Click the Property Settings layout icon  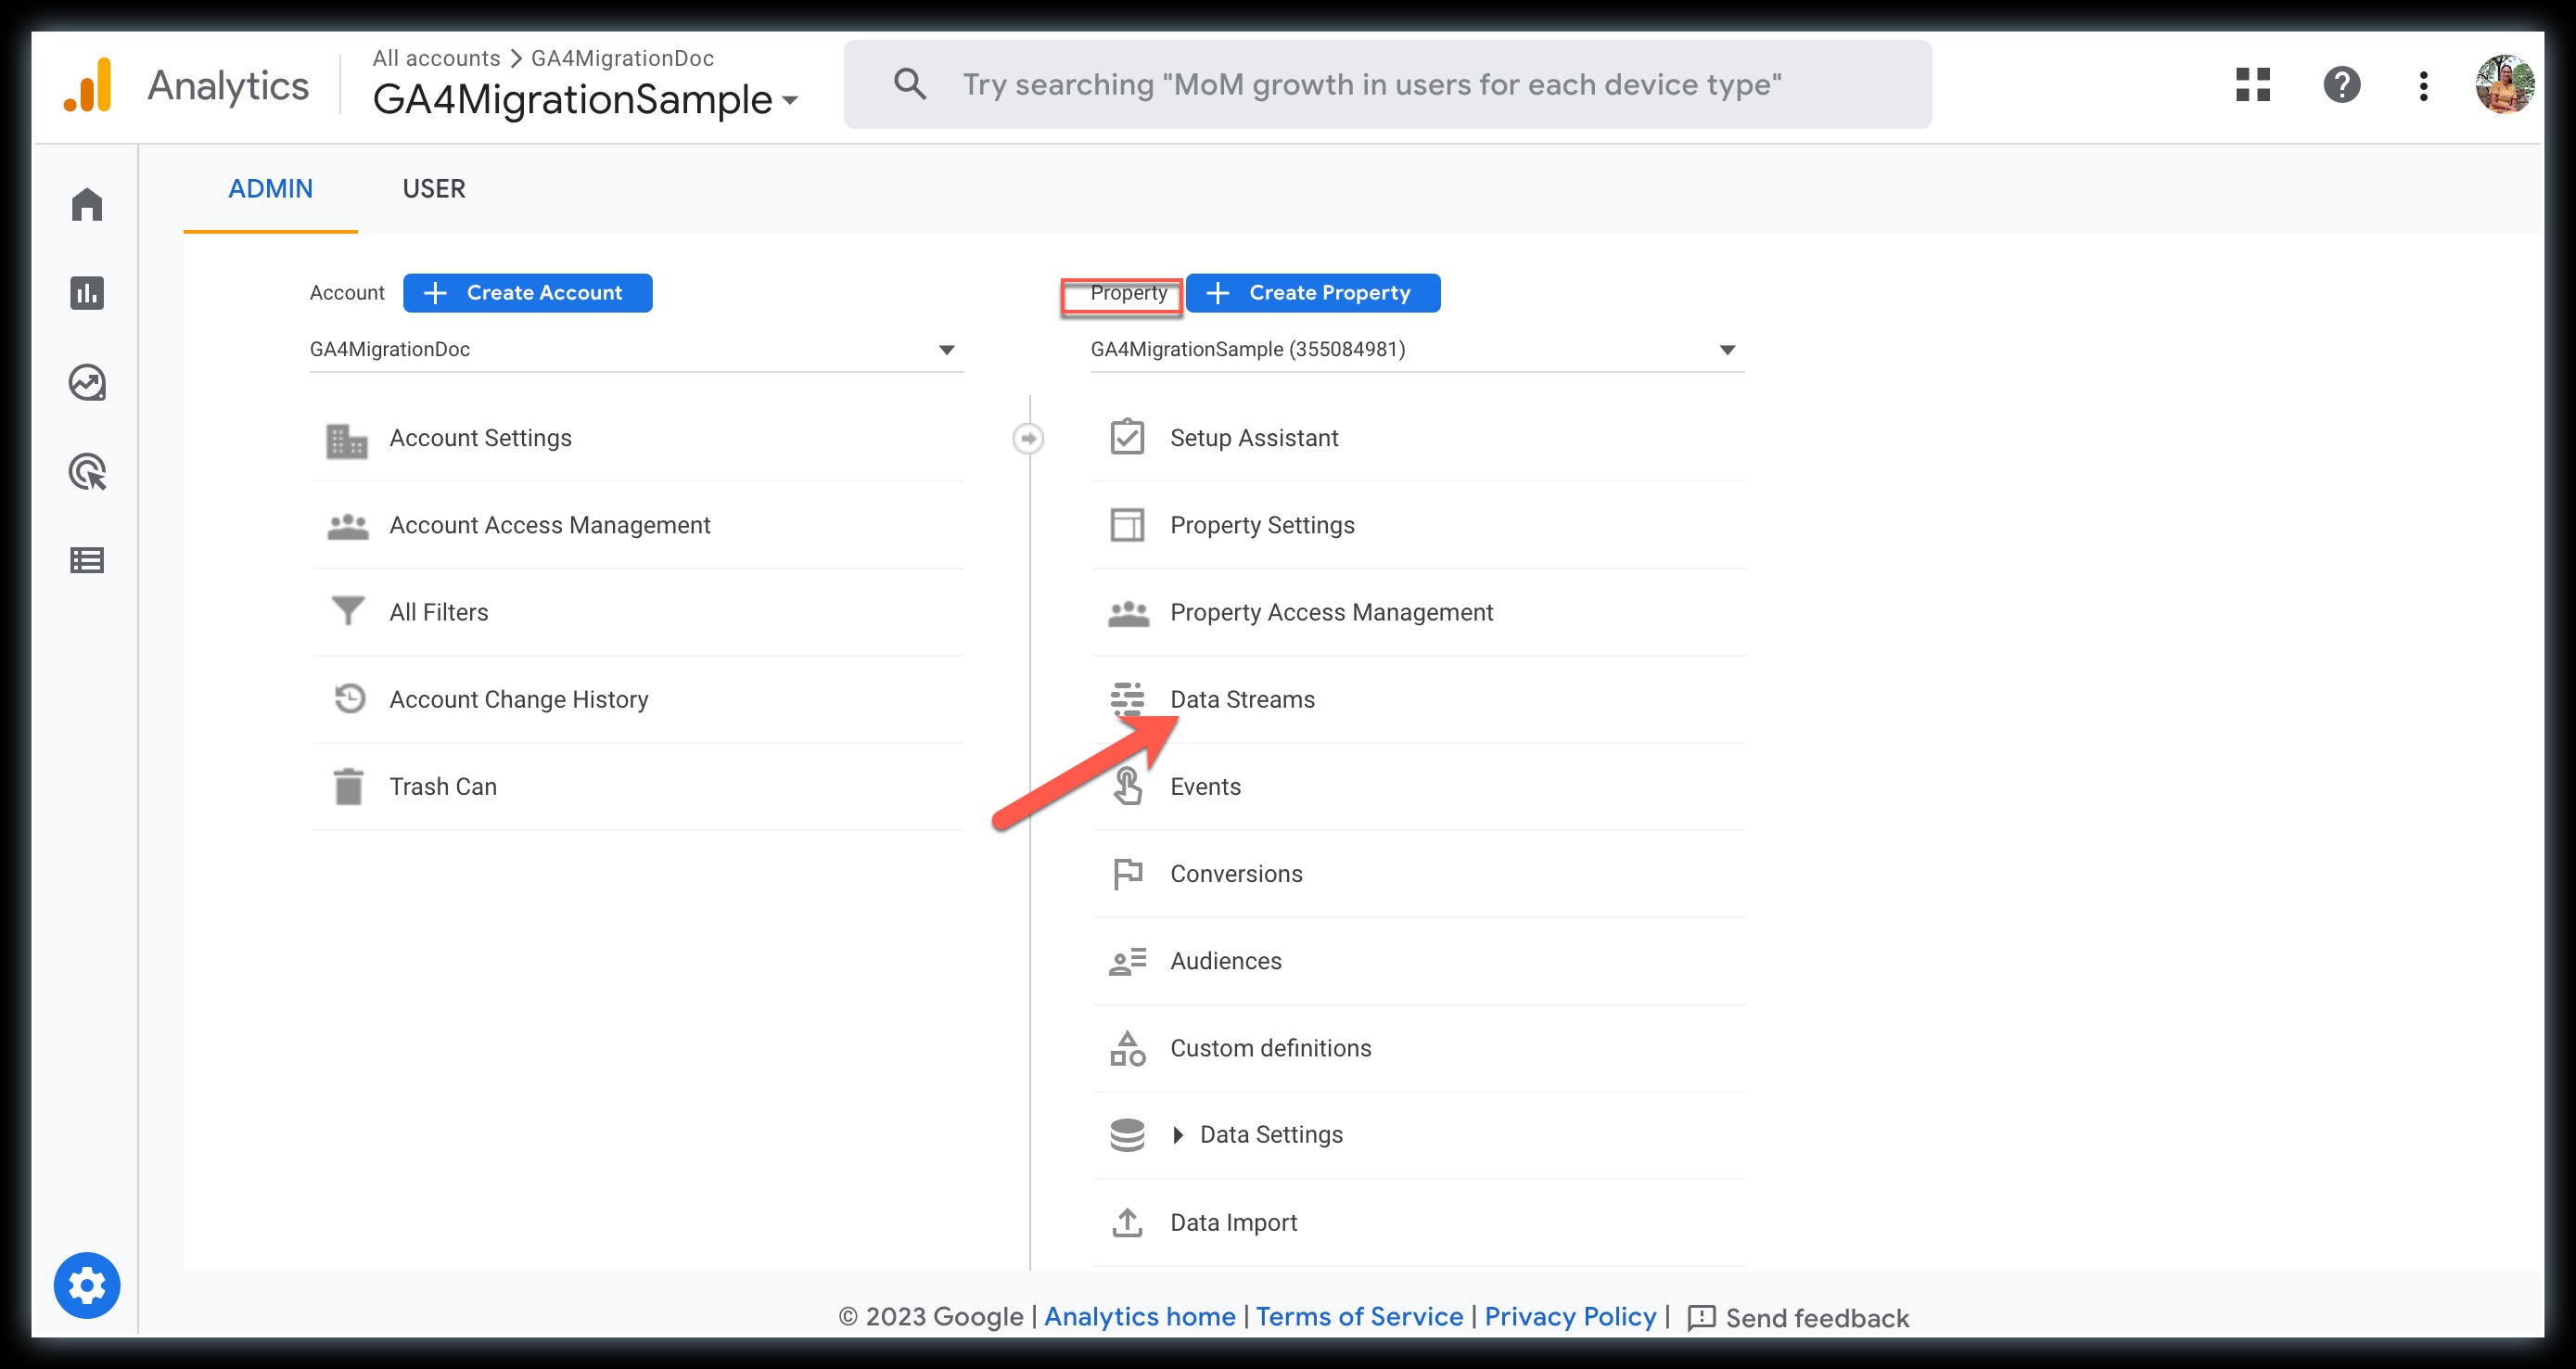(1127, 525)
